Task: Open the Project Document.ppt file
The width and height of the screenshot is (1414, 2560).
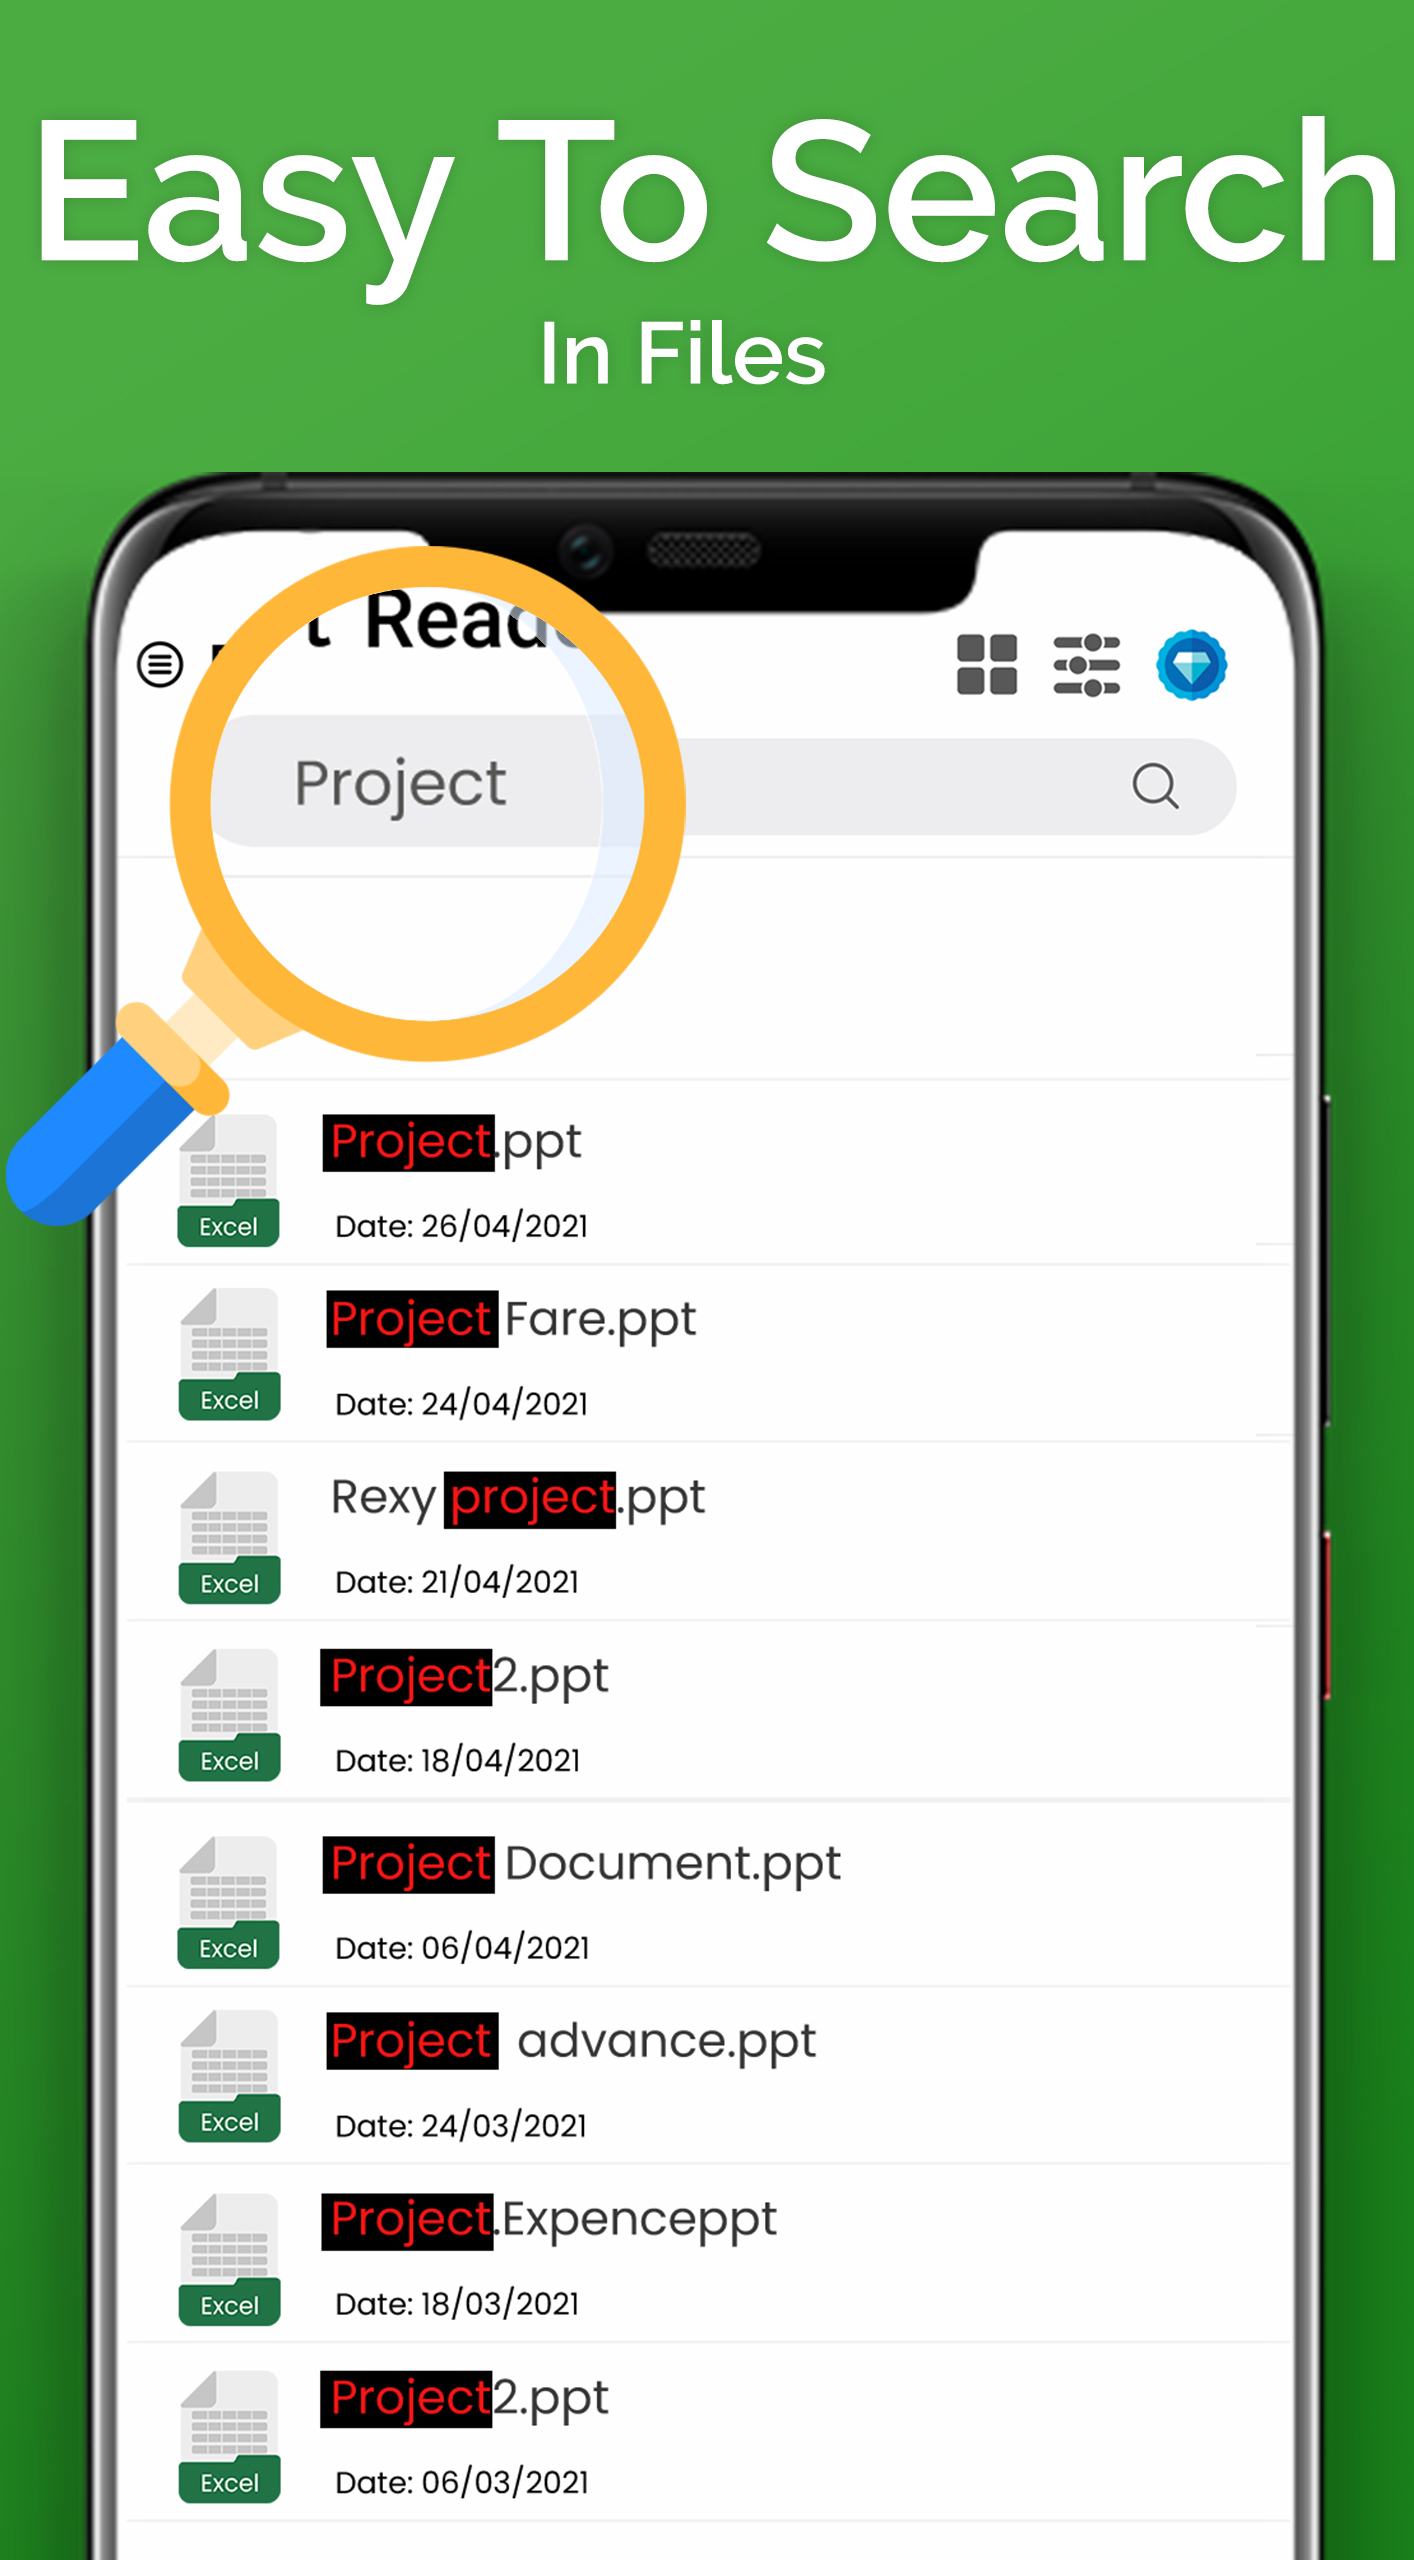Action: coord(708,1895)
